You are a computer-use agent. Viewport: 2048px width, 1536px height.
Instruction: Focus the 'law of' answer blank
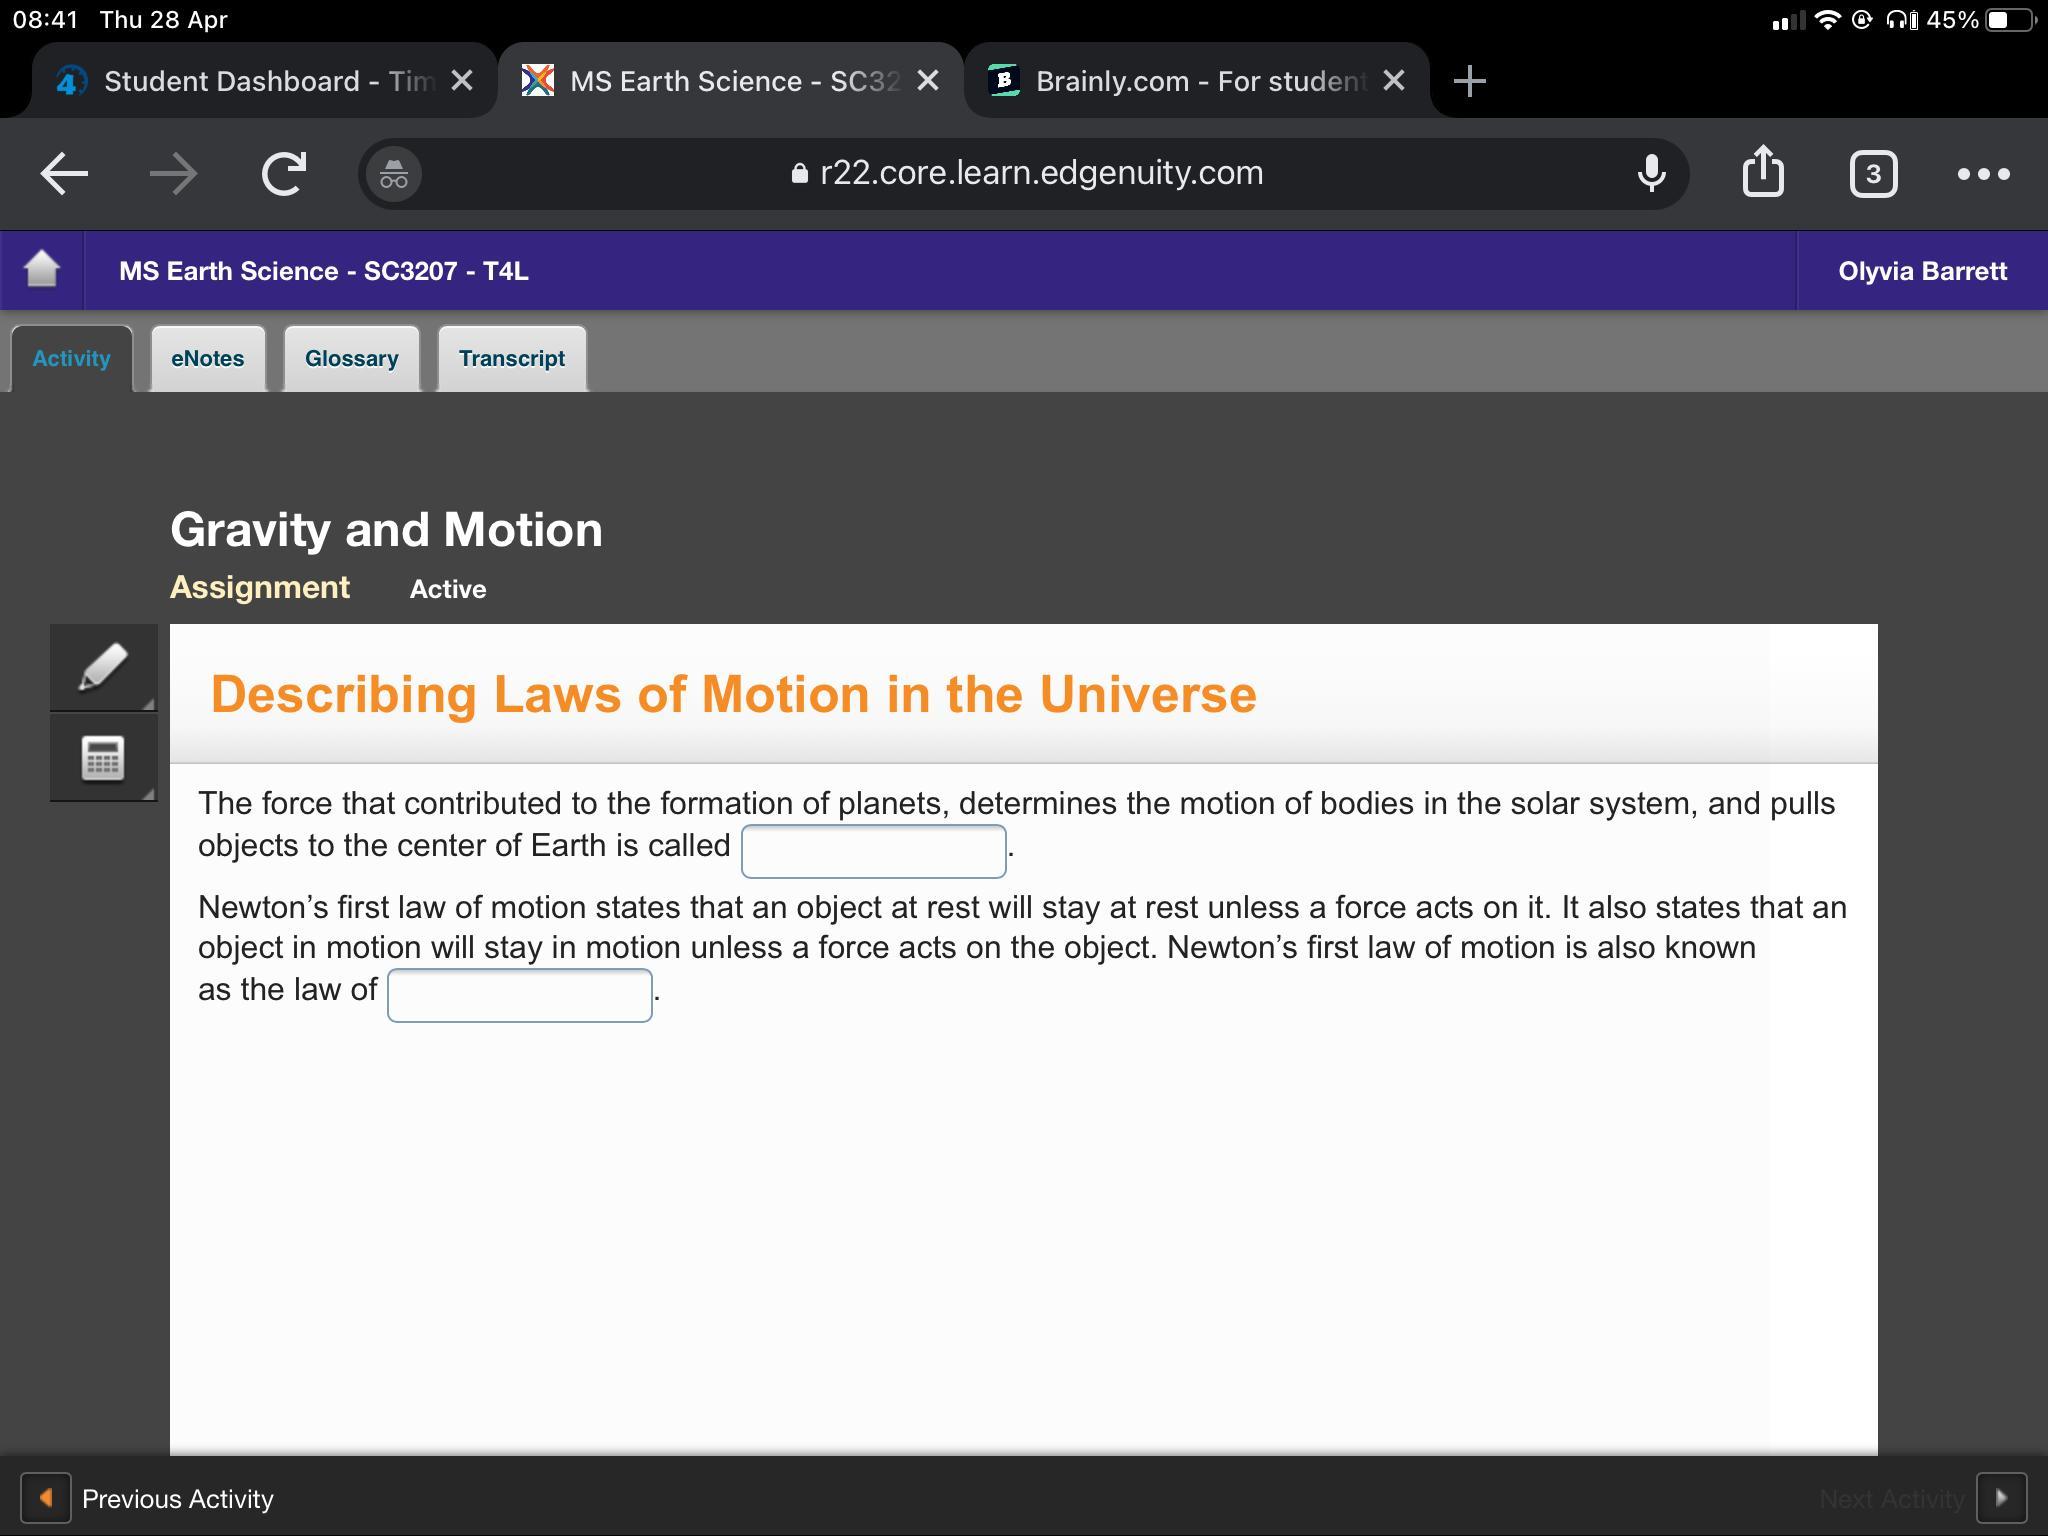click(519, 995)
